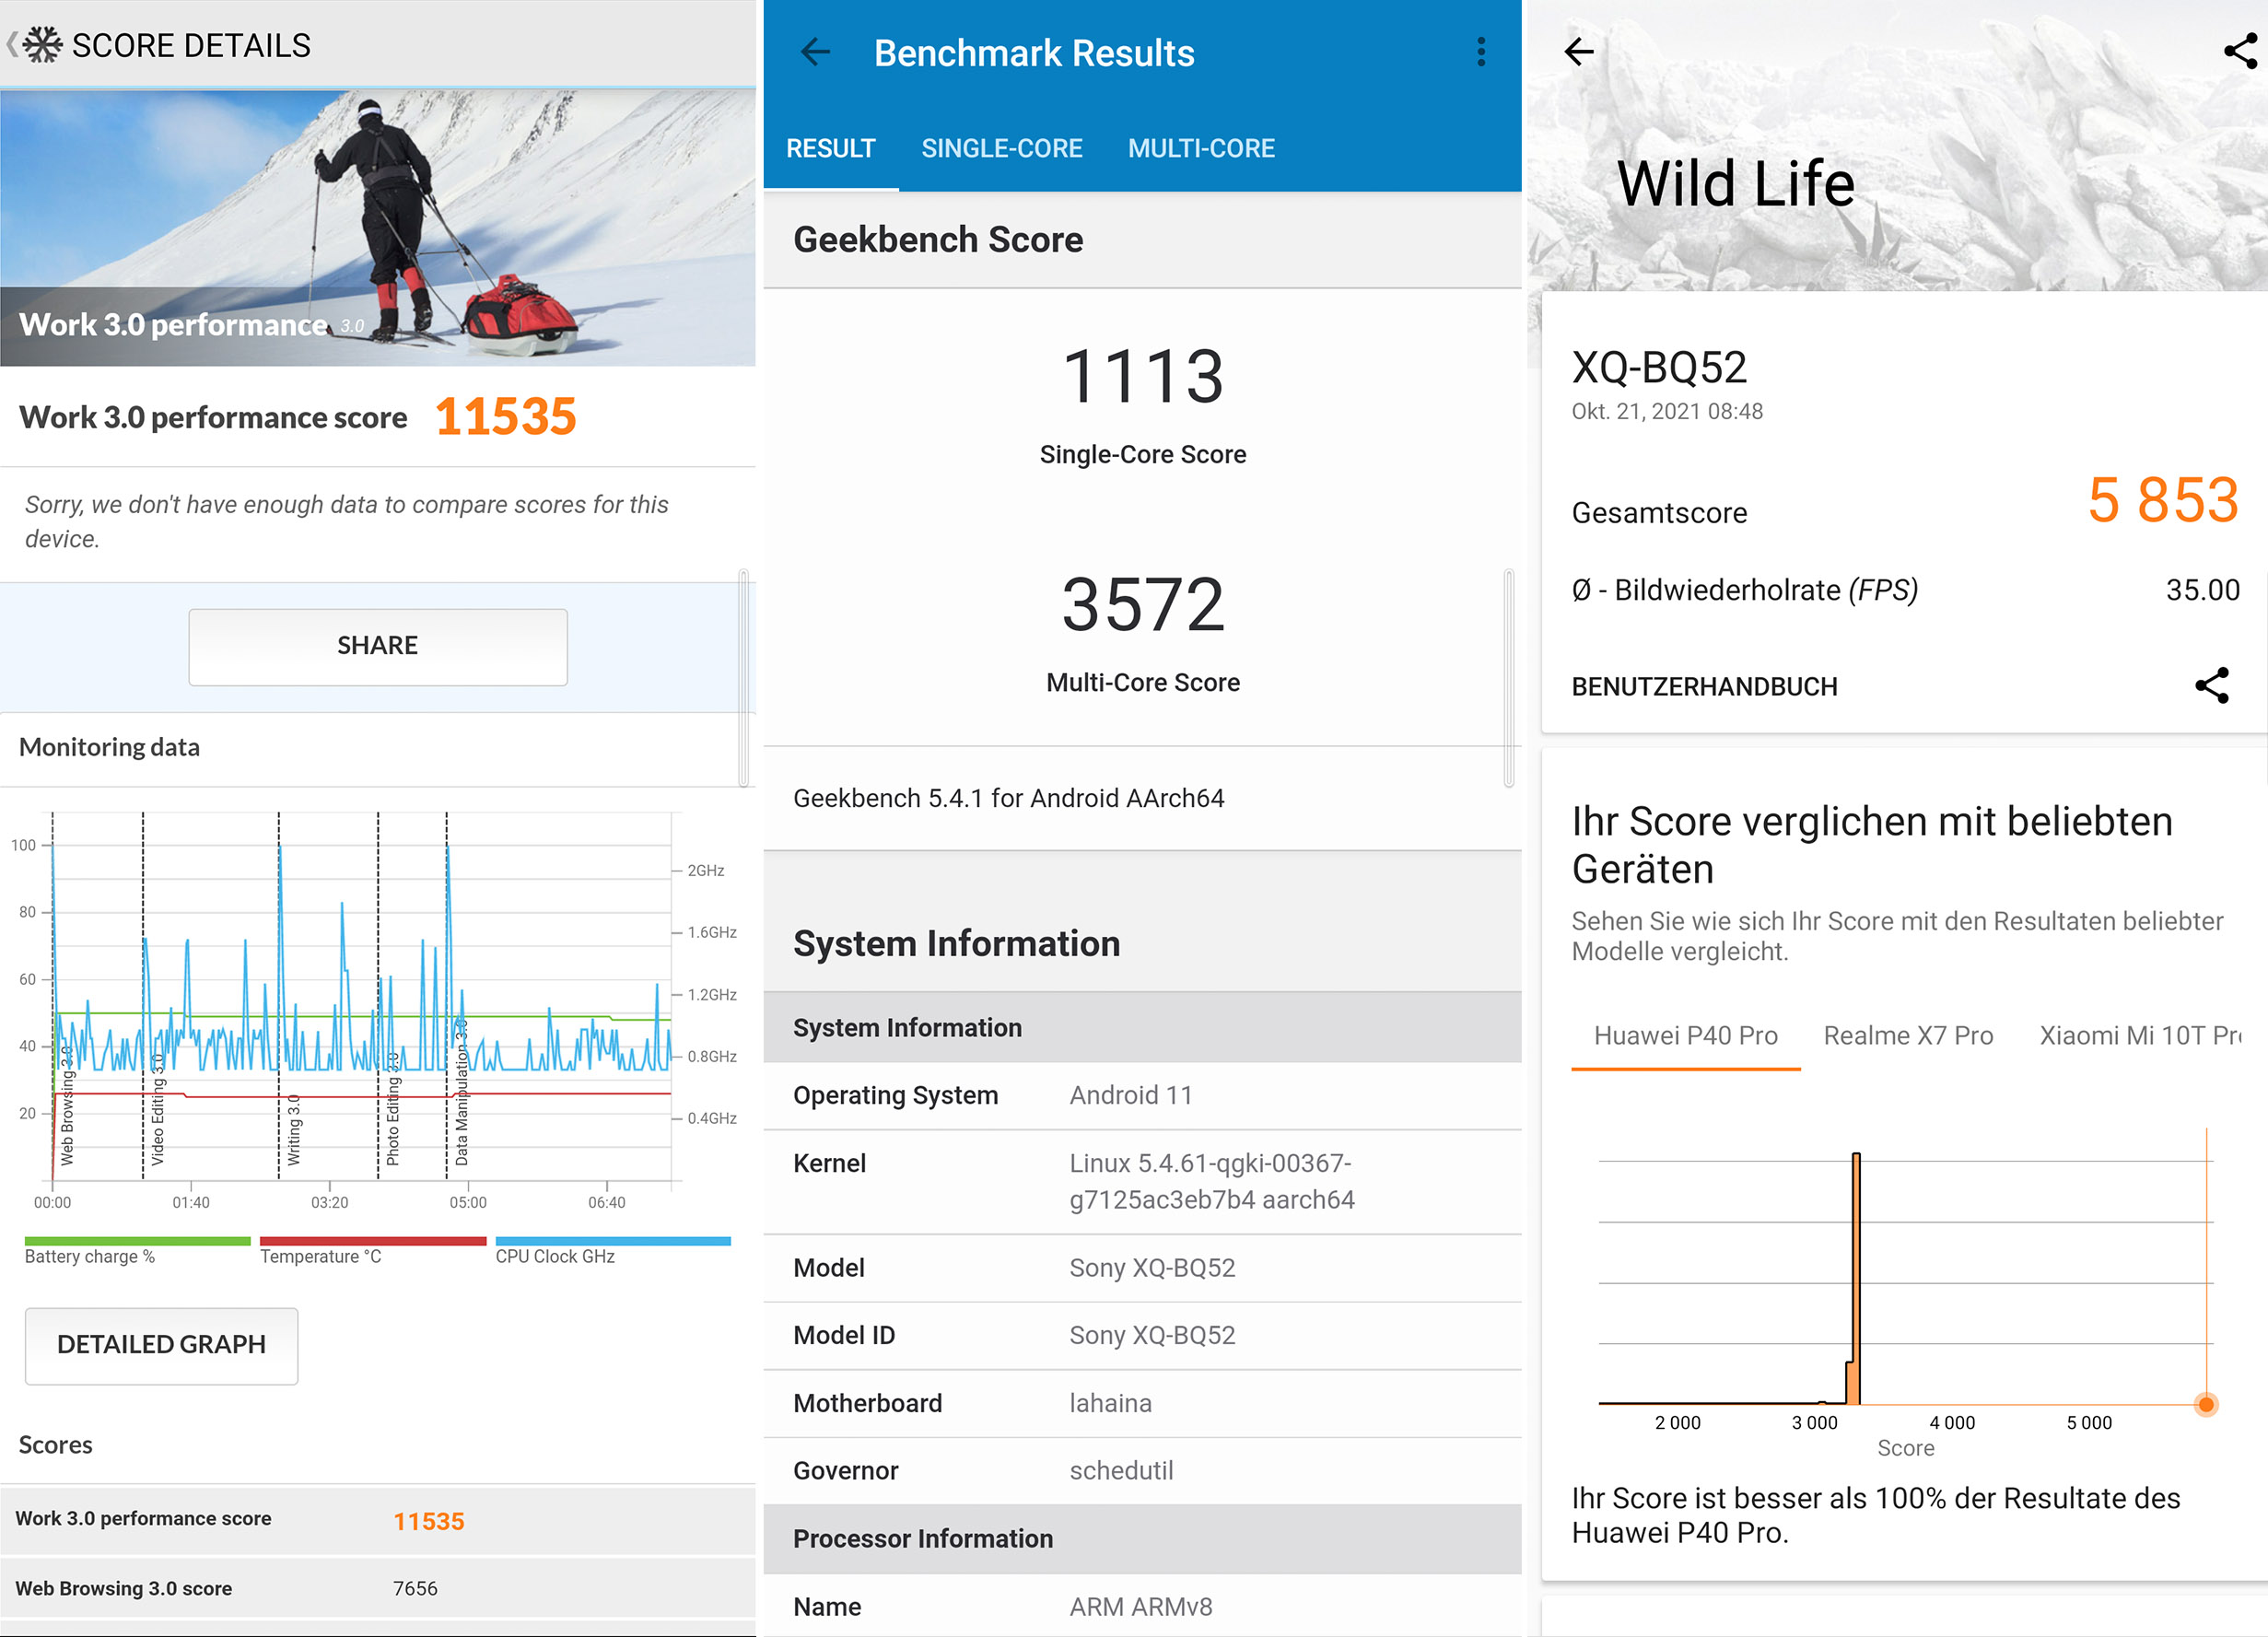
Task: Click Gesamtscore value 5 853
Action: (2163, 500)
